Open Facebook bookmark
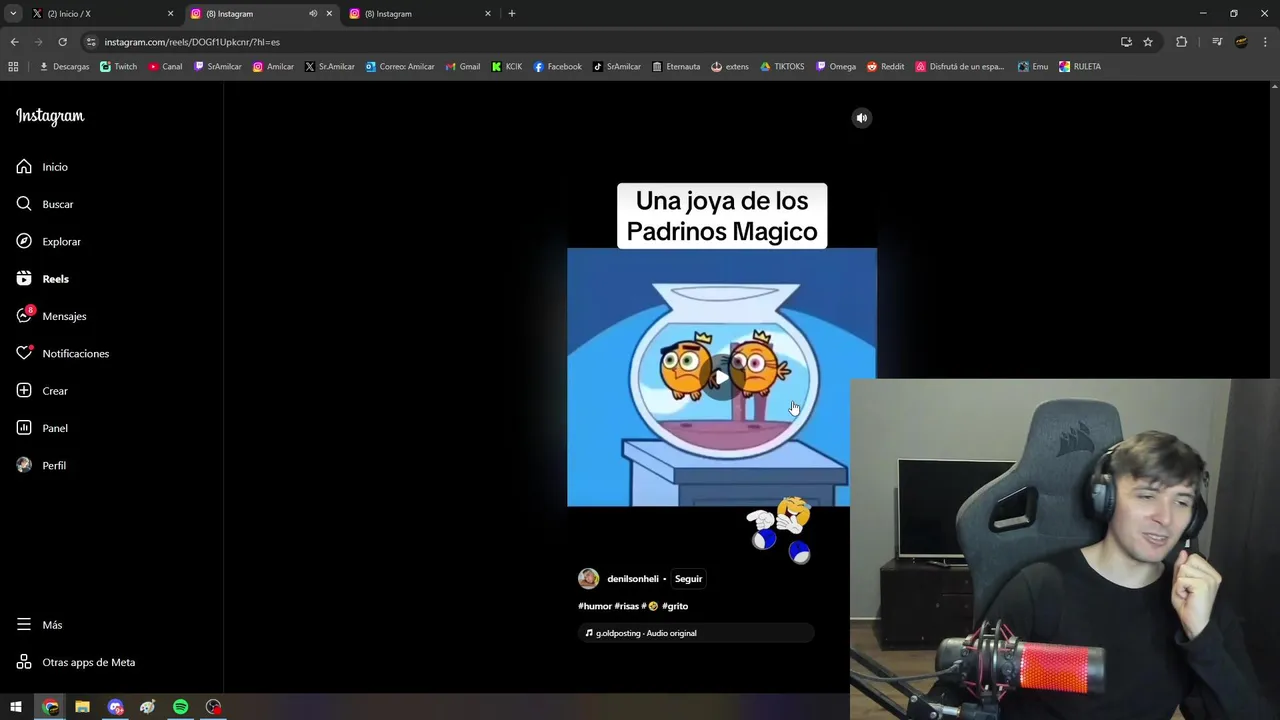 tap(557, 67)
